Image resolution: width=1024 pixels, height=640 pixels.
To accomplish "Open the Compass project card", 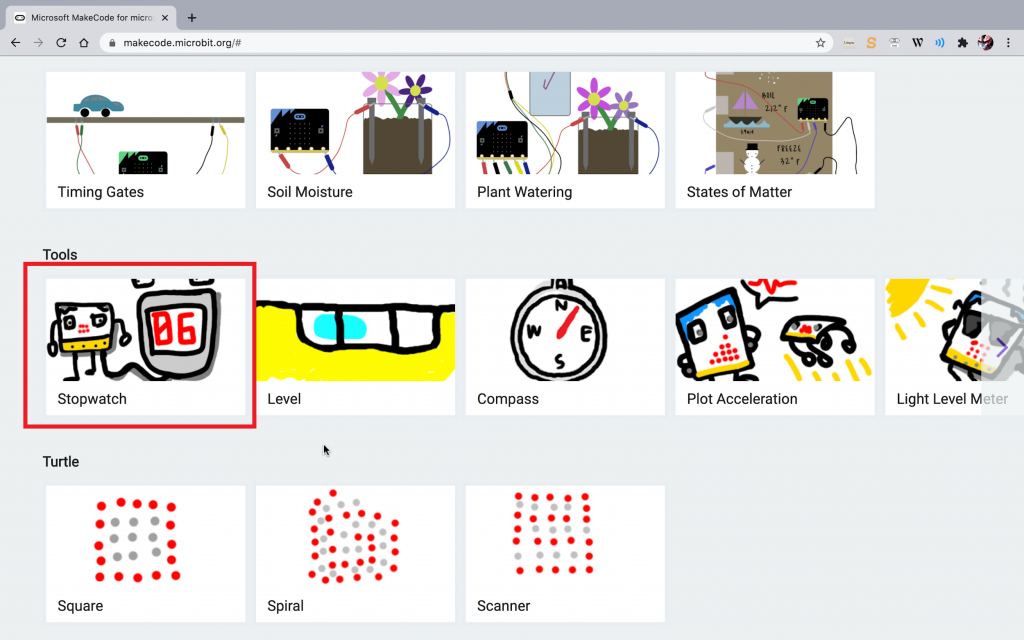I will pos(565,347).
